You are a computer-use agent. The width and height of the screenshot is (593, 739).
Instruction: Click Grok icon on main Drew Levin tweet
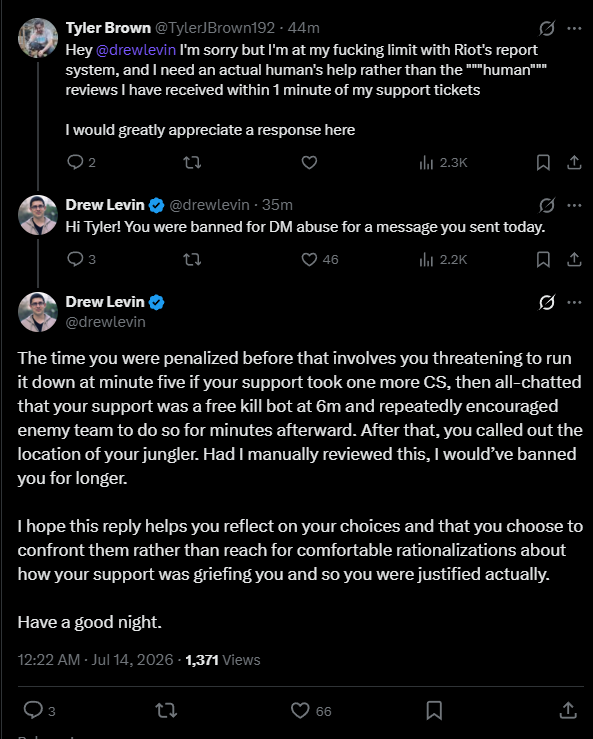(x=547, y=302)
